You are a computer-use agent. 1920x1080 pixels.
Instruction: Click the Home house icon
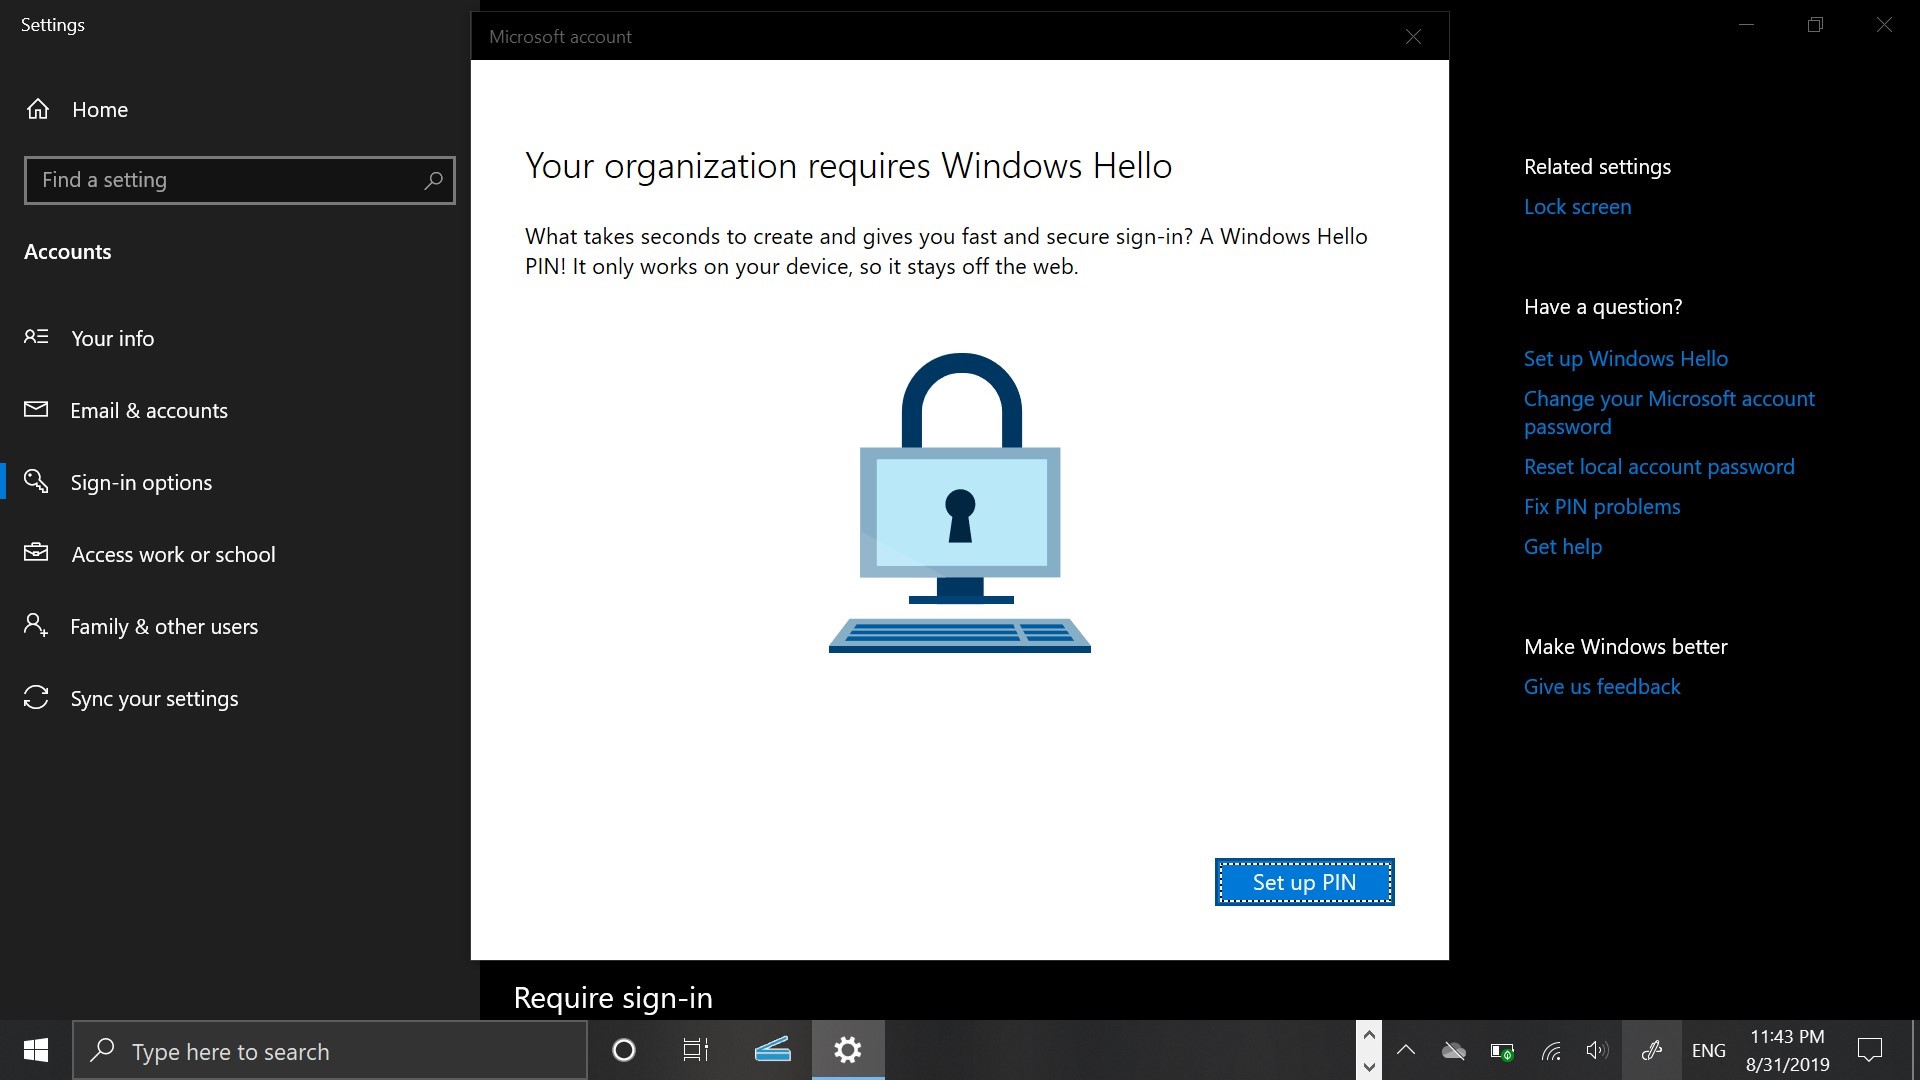[x=38, y=109]
